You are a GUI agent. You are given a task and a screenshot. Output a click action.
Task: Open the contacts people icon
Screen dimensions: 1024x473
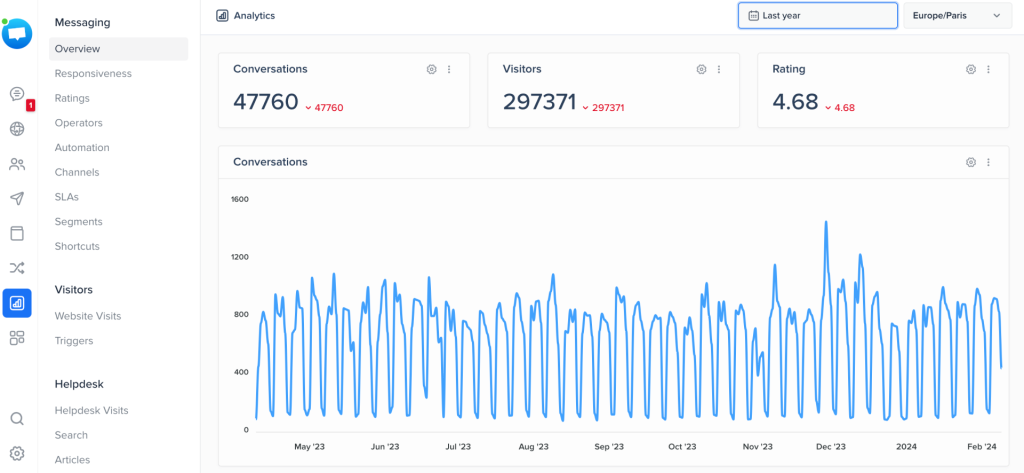(x=17, y=164)
